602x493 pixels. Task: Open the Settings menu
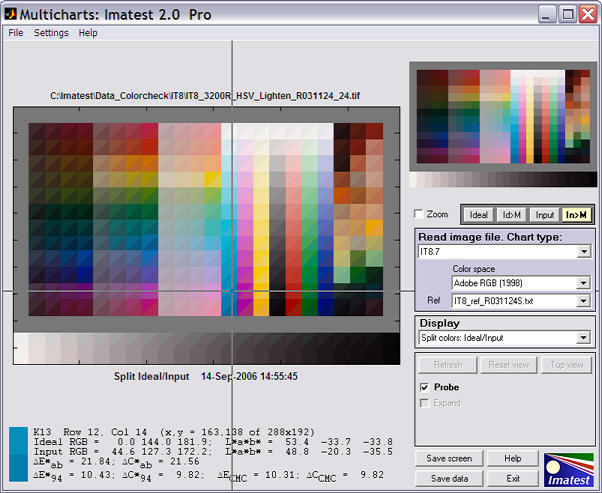(x=51, y=33)
